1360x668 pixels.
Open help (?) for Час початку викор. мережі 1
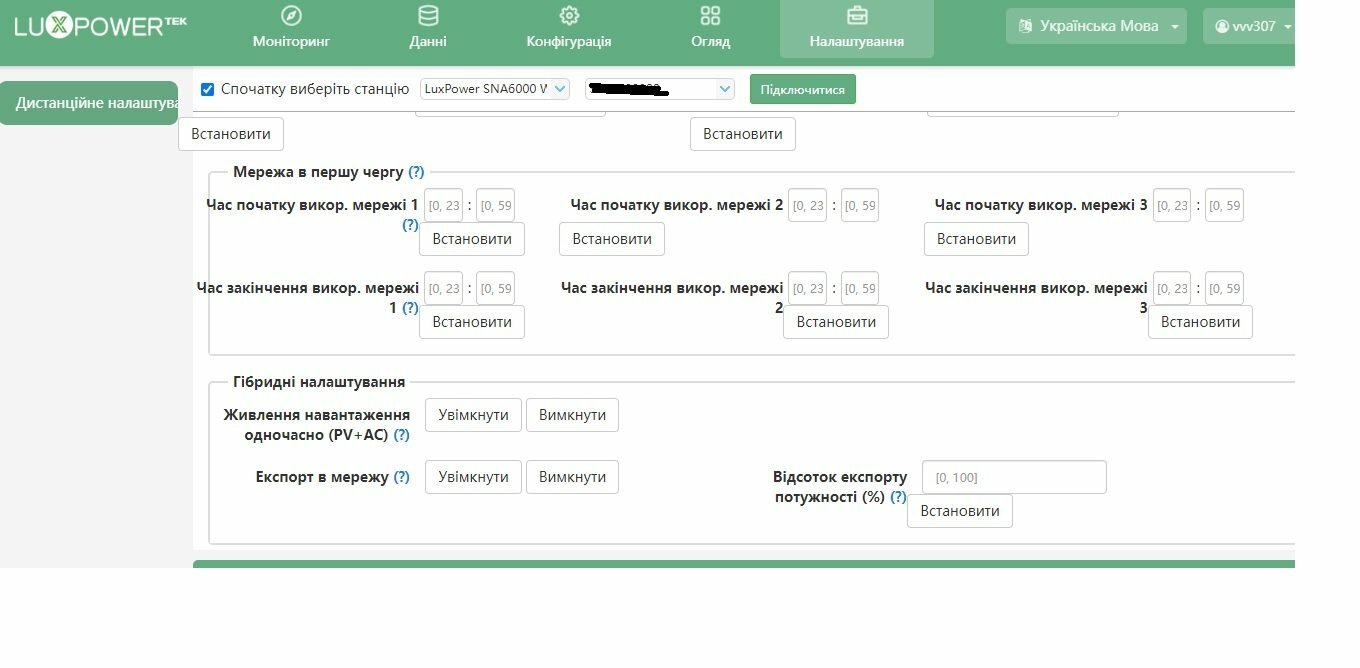pyautogui.click(x=410, y=225)
